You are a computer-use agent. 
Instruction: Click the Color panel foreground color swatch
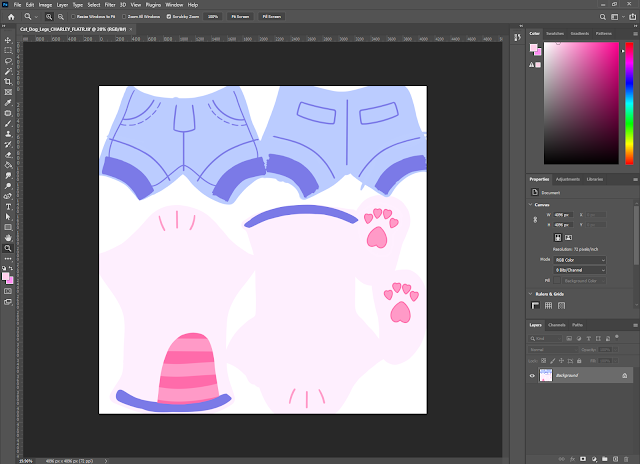click(533, 47)
